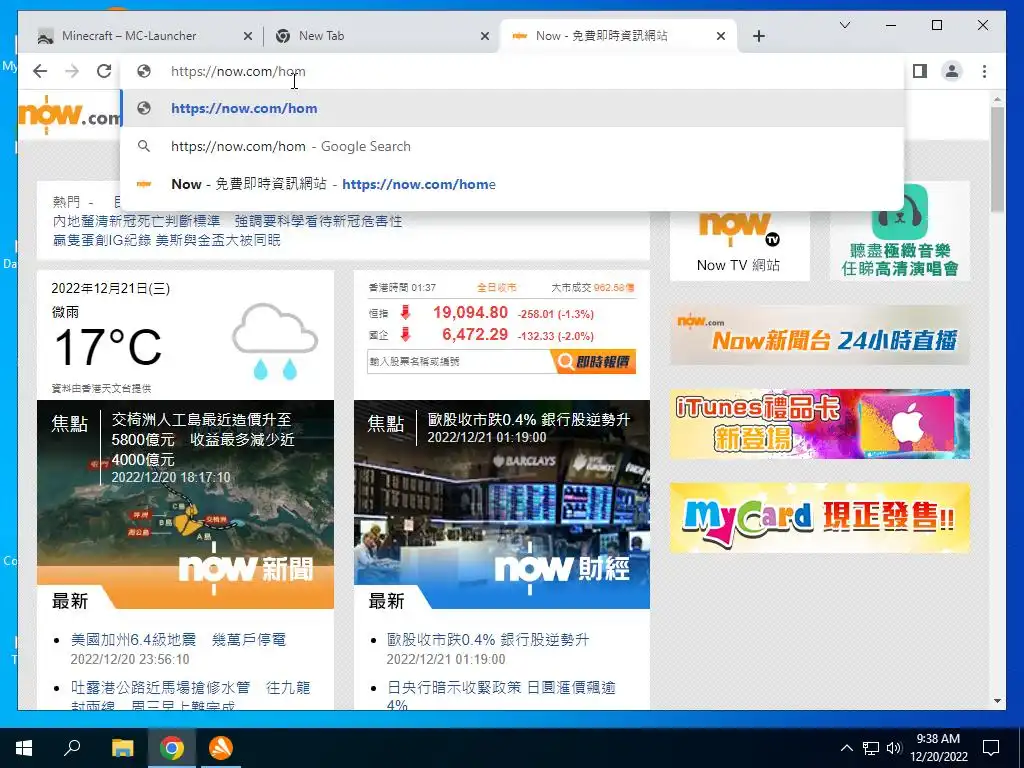Open Chrome three-dot menu
The height and width of the screenshot is (768, 1024).
(x=984, y=71)
